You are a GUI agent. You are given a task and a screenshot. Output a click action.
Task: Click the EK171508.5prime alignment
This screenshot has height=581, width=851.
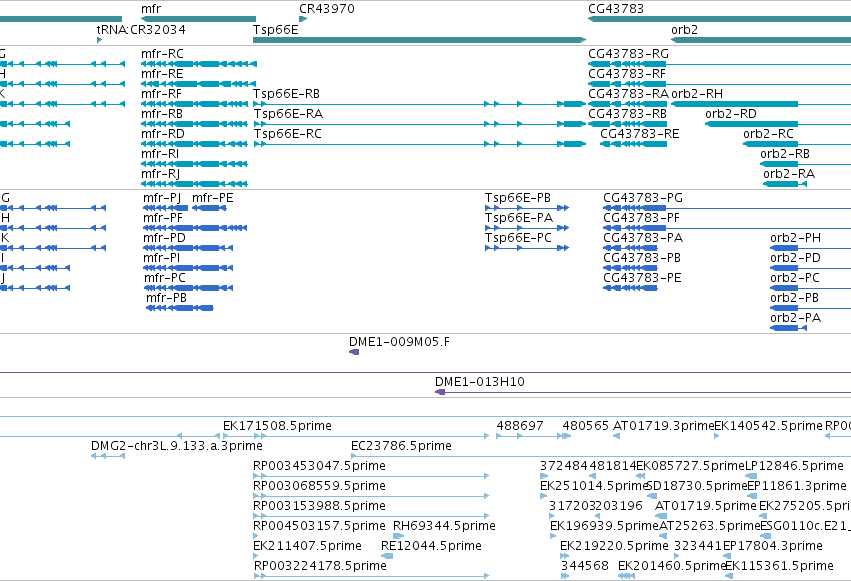click(356, 436)
